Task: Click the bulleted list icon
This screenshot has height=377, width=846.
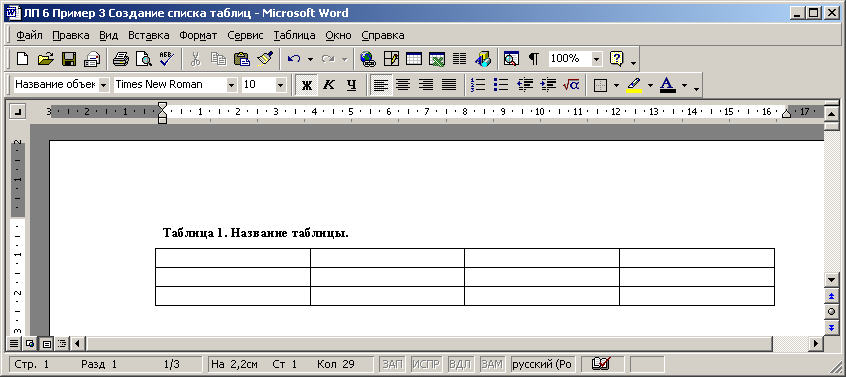Action: [x=501, y=85]
